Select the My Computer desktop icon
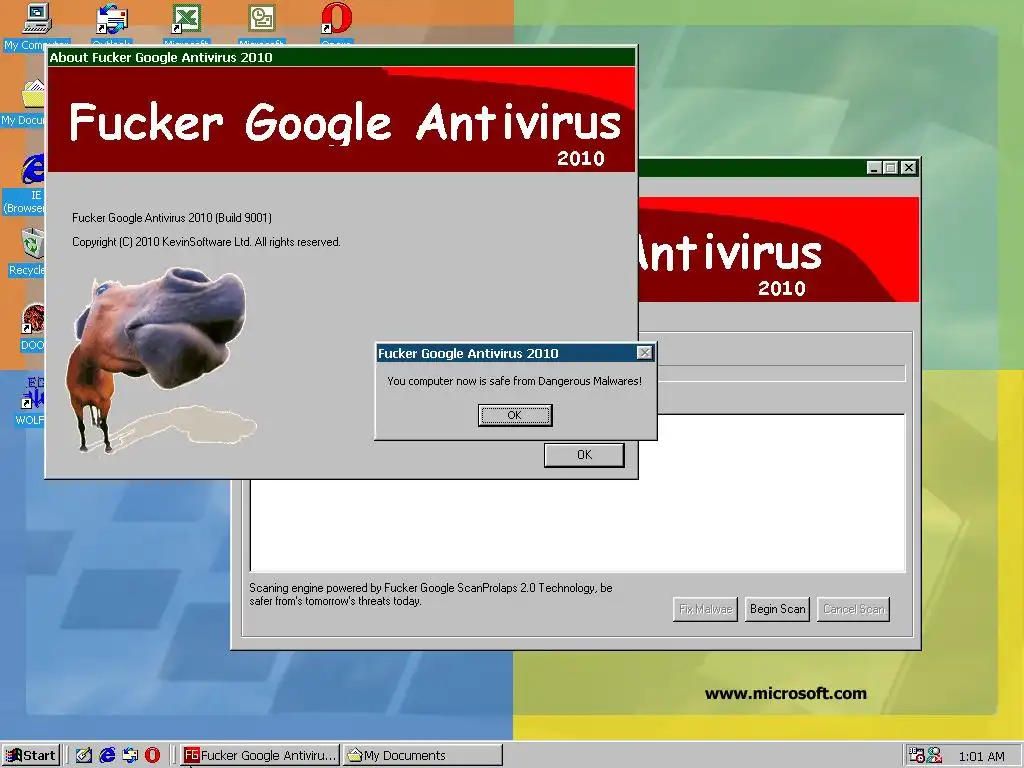 coord(36,26)
